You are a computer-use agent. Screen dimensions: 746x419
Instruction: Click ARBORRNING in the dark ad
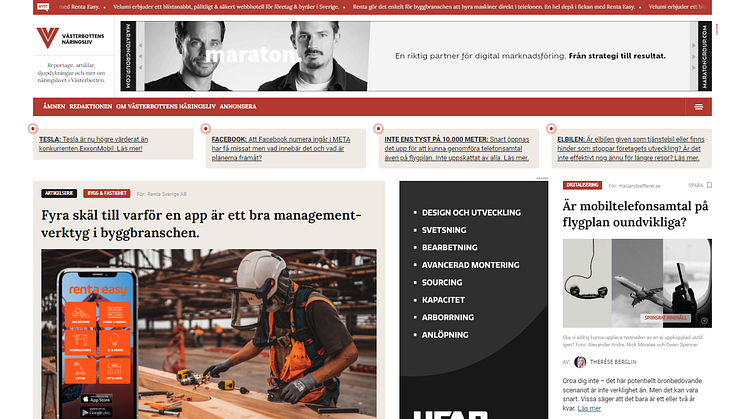[x=448, y=317]
